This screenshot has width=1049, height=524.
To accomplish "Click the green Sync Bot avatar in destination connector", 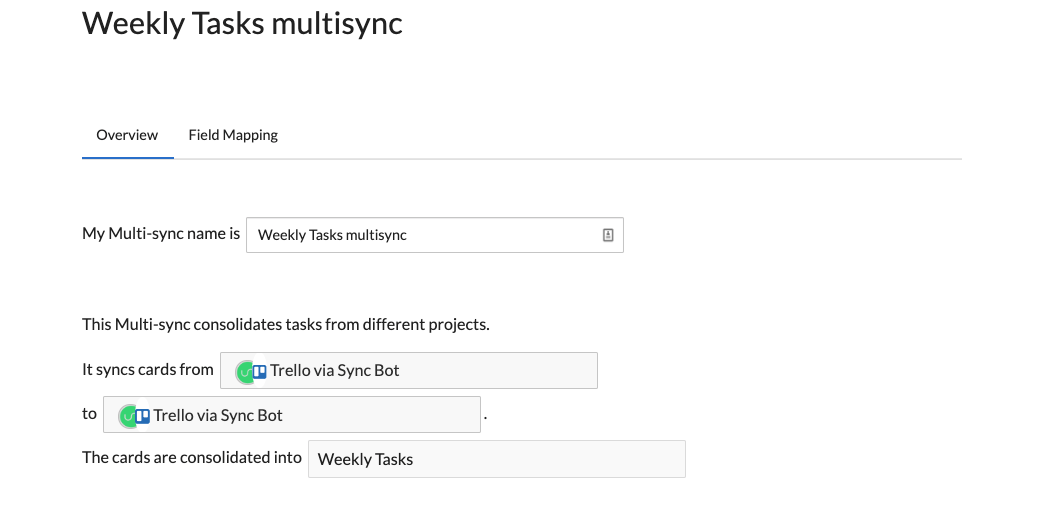I will tap(126, 417).
